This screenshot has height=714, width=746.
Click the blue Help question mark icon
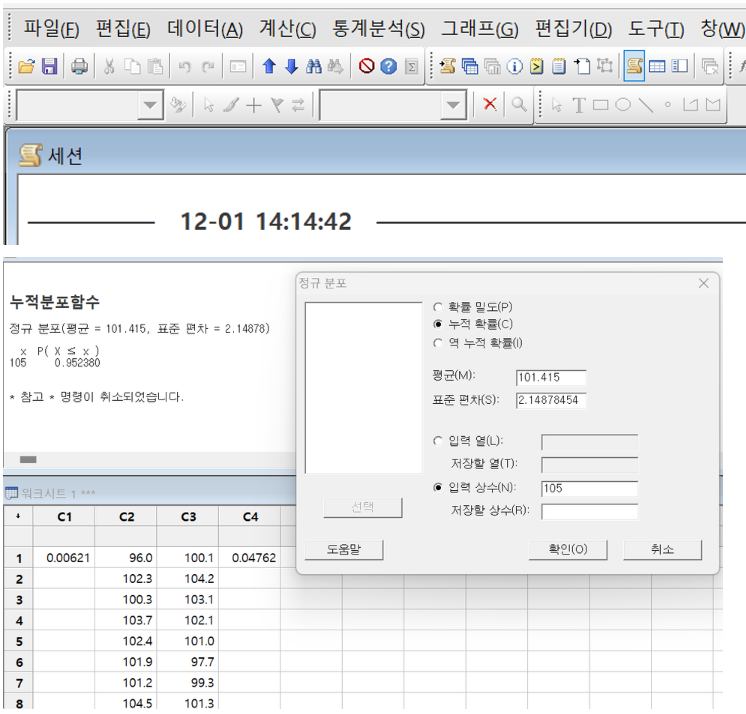coord(389,66)
